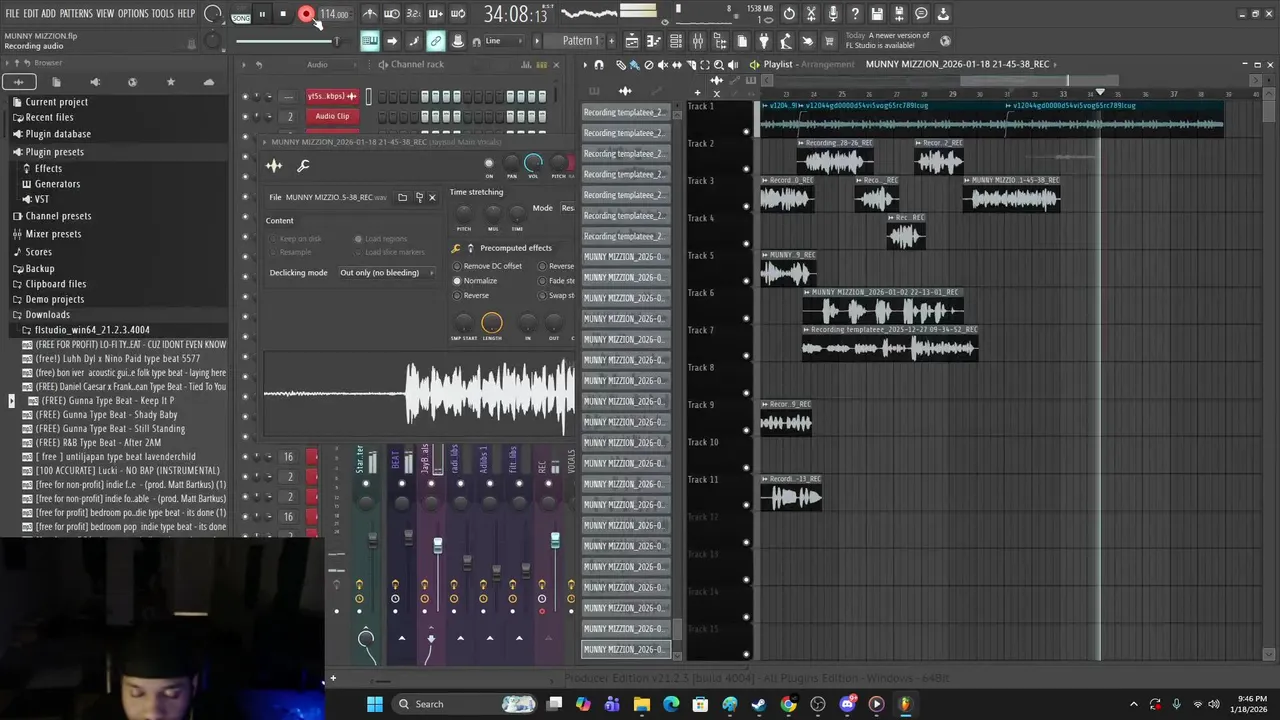This screenshot has height=720, width=1280.
Task: Open the OPTIONS menu
Action: pyautogui.click(x=133, y=14)
